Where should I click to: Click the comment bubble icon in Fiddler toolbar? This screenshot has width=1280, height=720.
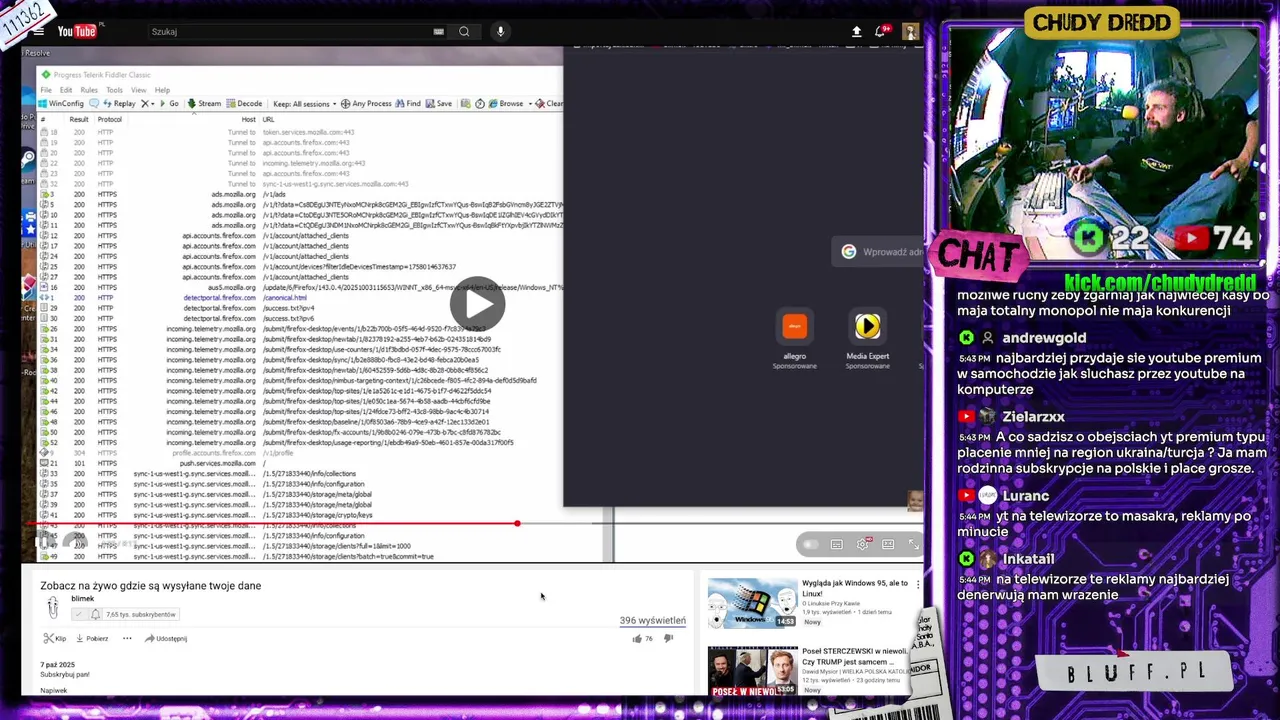(94, 103)
